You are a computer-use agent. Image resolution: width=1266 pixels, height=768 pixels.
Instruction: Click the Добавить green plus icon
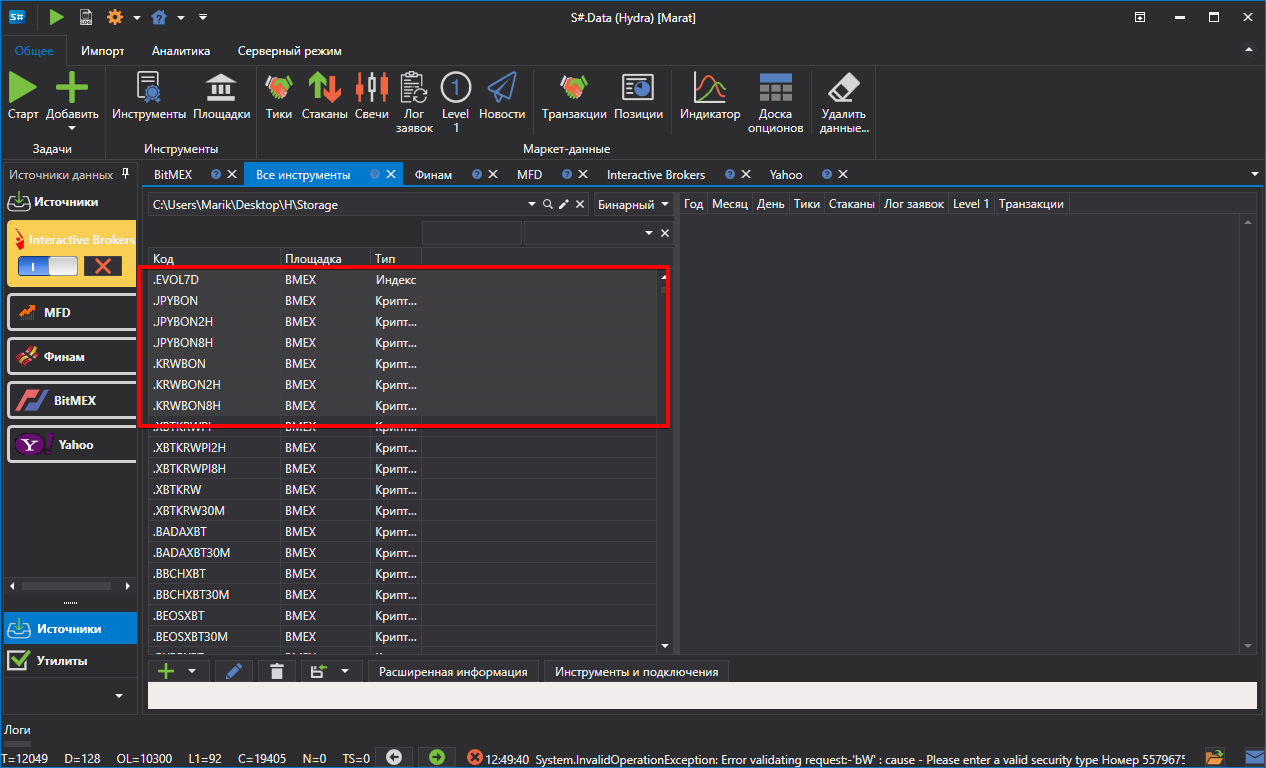[x=72, y=87]
